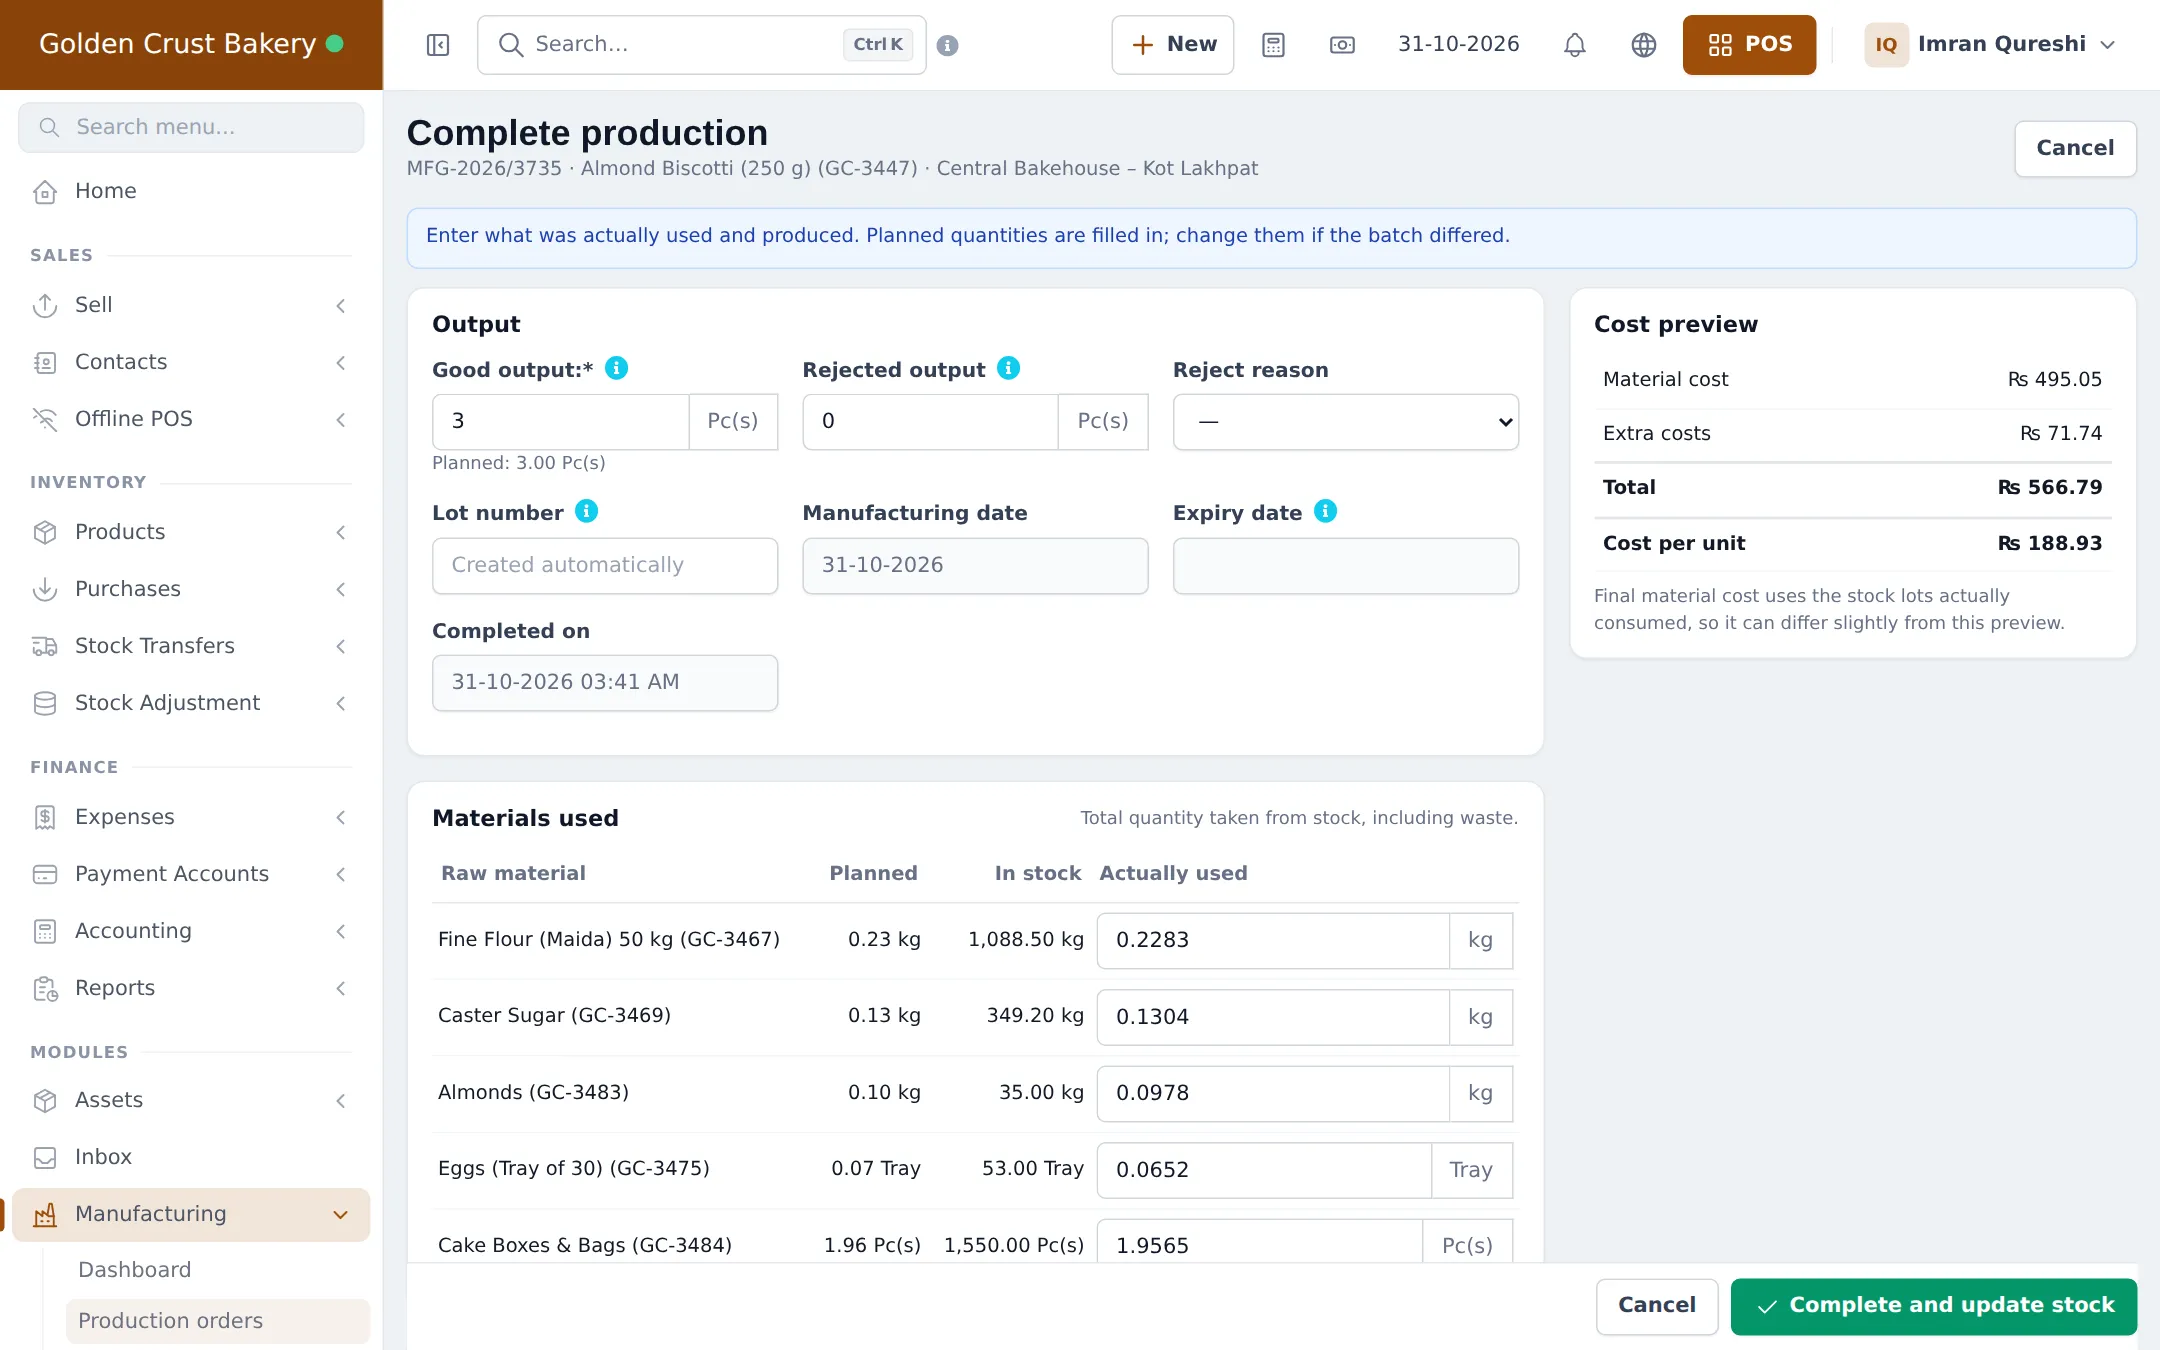The image size is (2160, 1350).
Task: Click the Sell icon in sidebar
Action: tap(45, 306)
